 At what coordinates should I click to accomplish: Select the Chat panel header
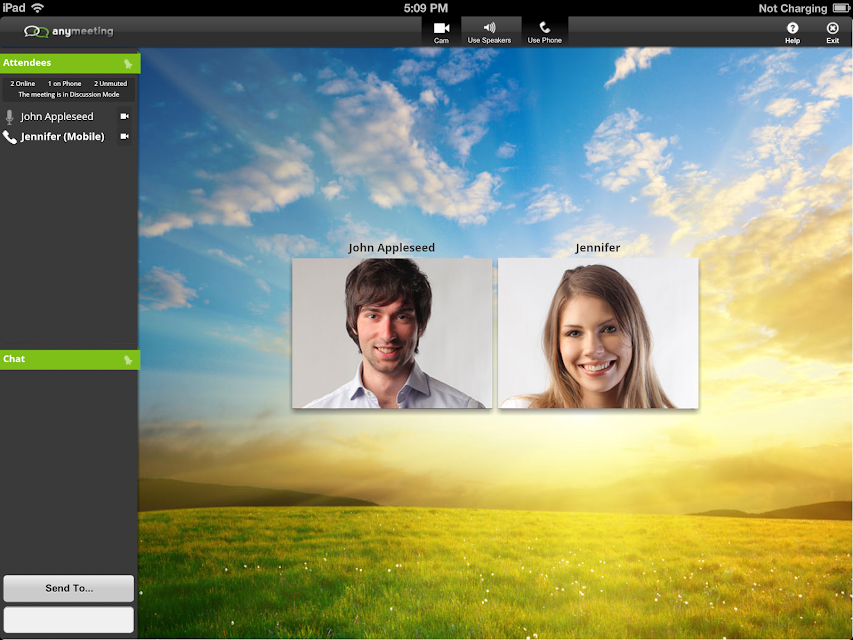click(x=70, y=360)
